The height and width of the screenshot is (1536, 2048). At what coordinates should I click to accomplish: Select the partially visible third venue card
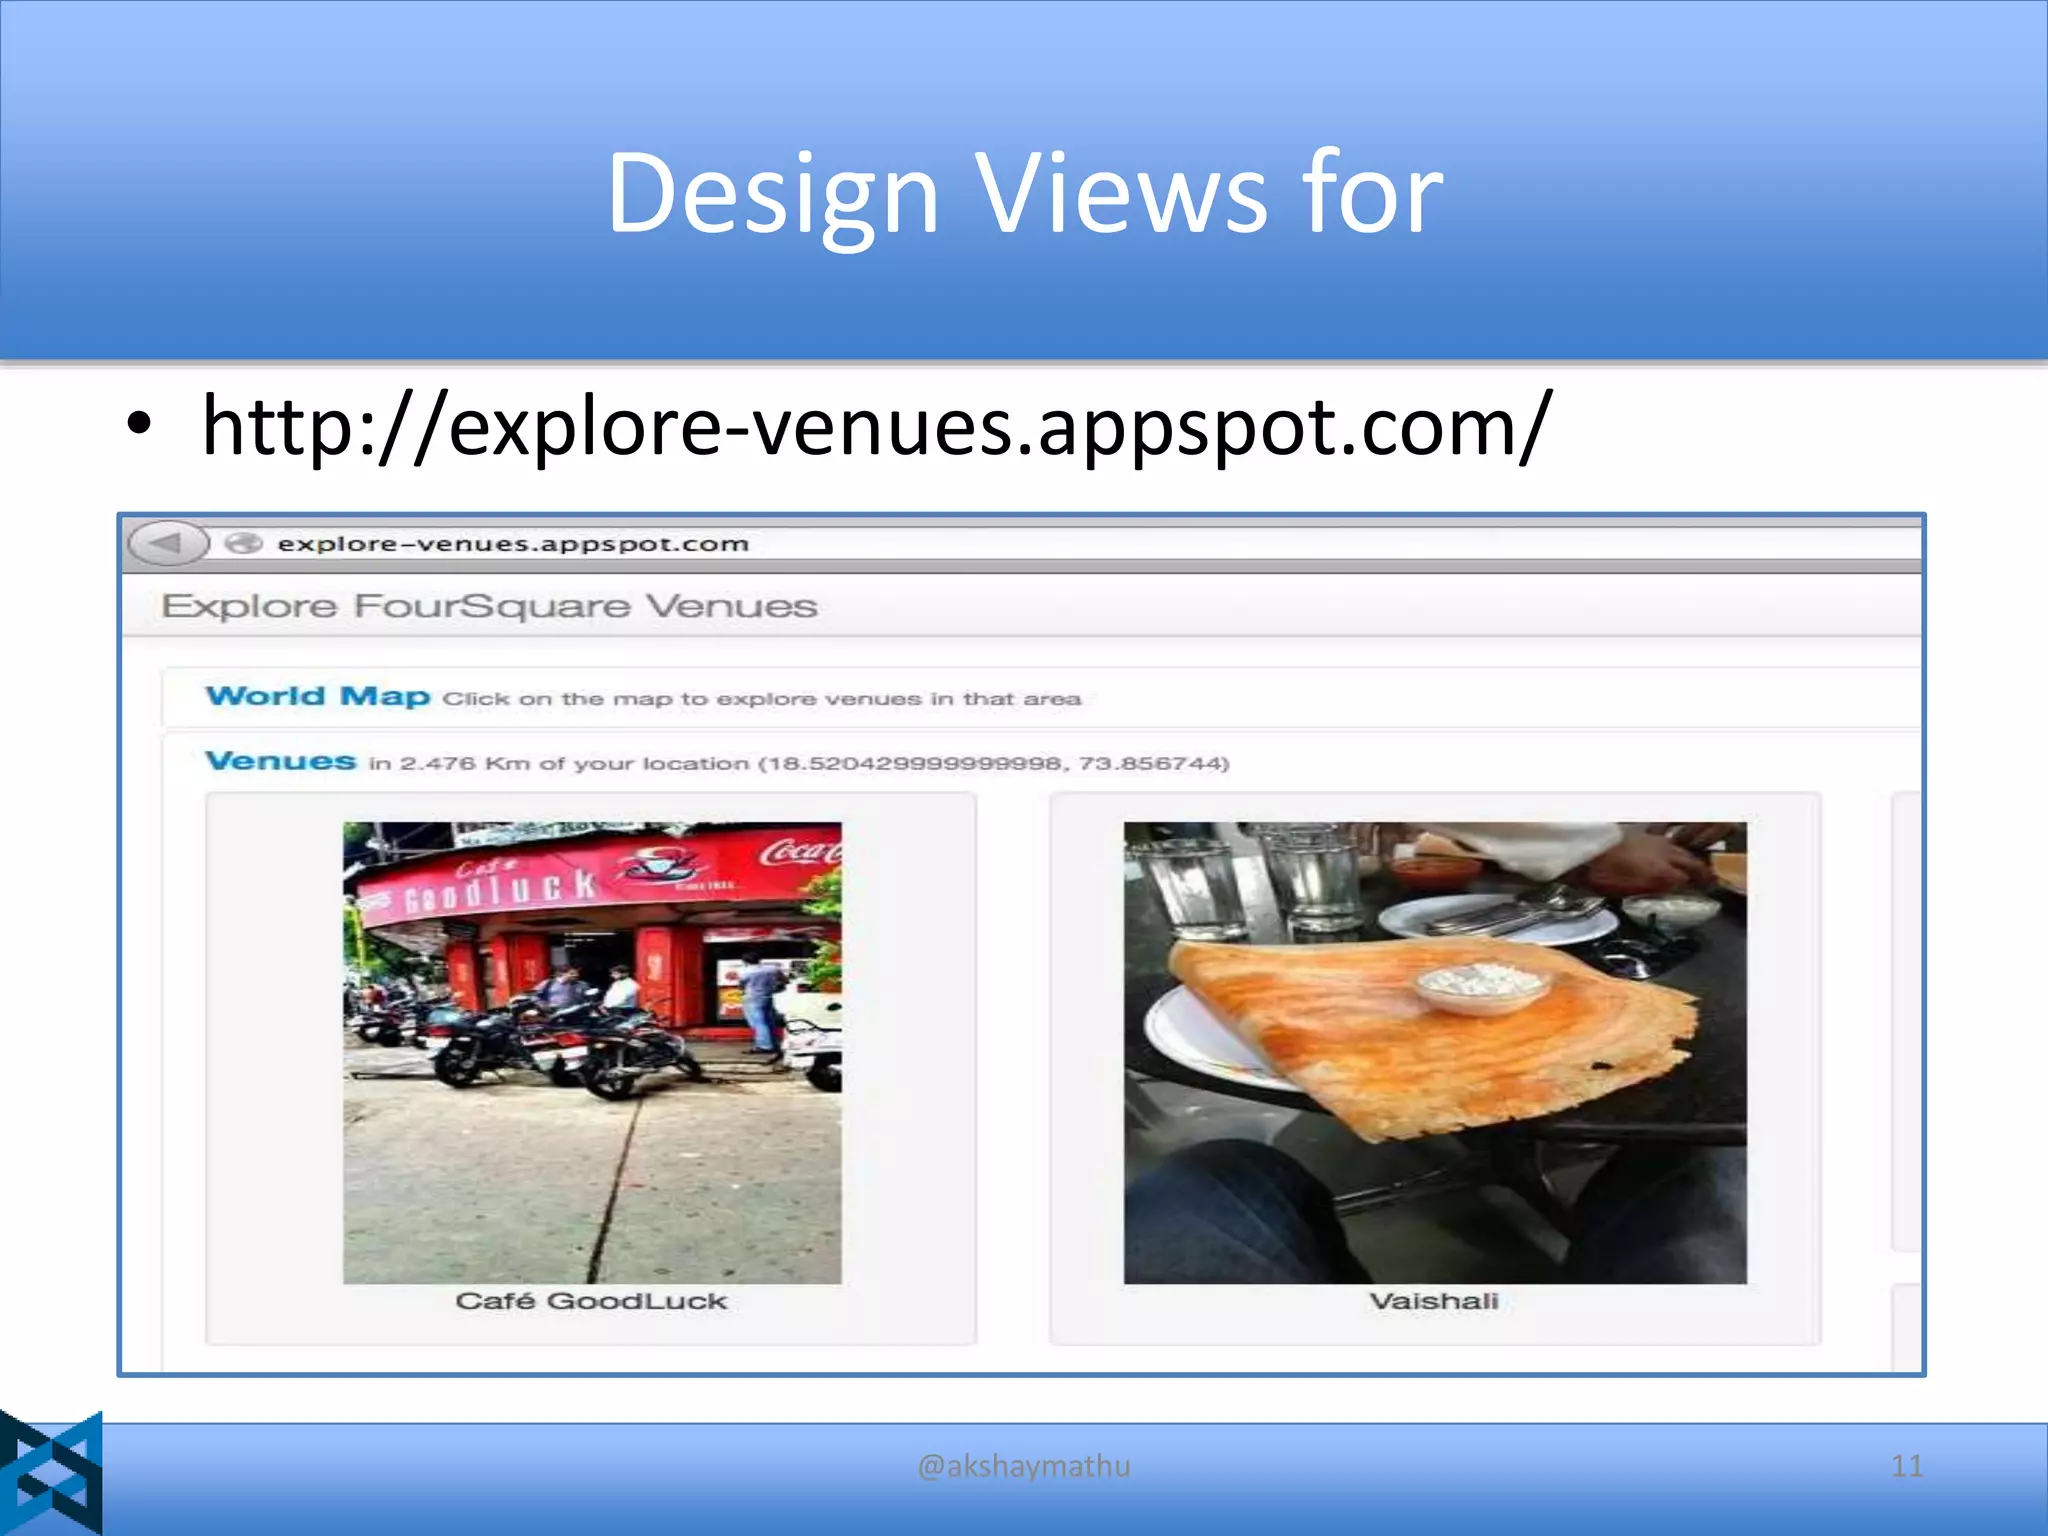click(1905, 1020)
